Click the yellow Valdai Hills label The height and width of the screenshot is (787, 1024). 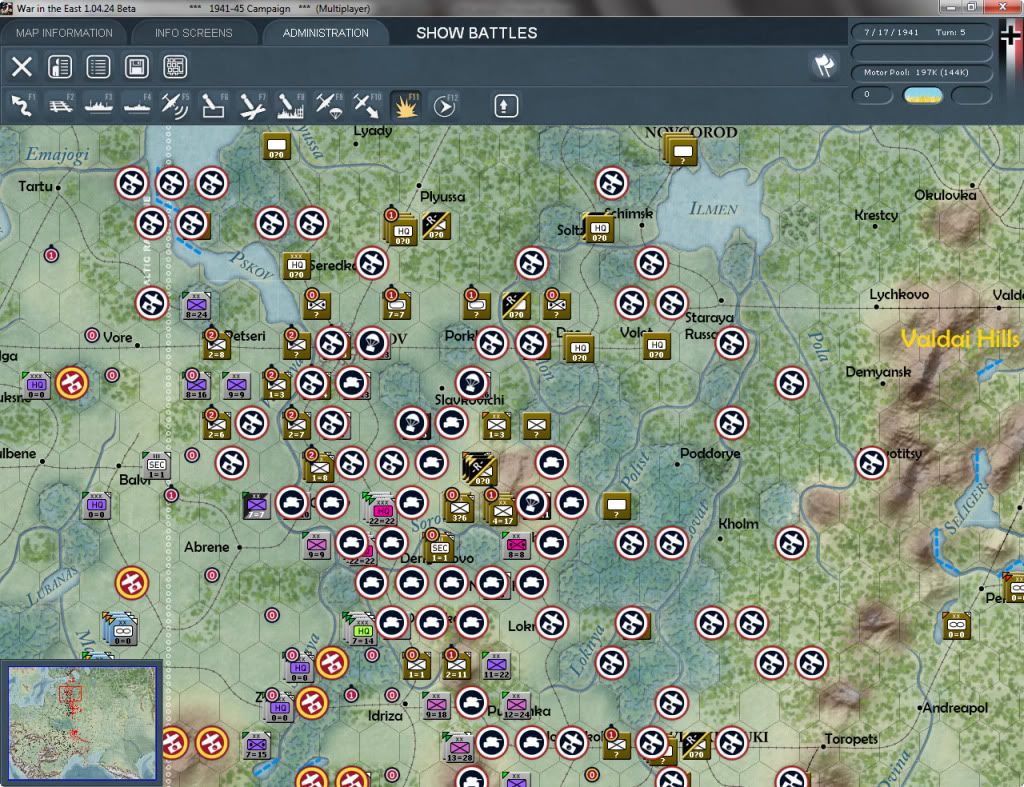click(959, 338)
